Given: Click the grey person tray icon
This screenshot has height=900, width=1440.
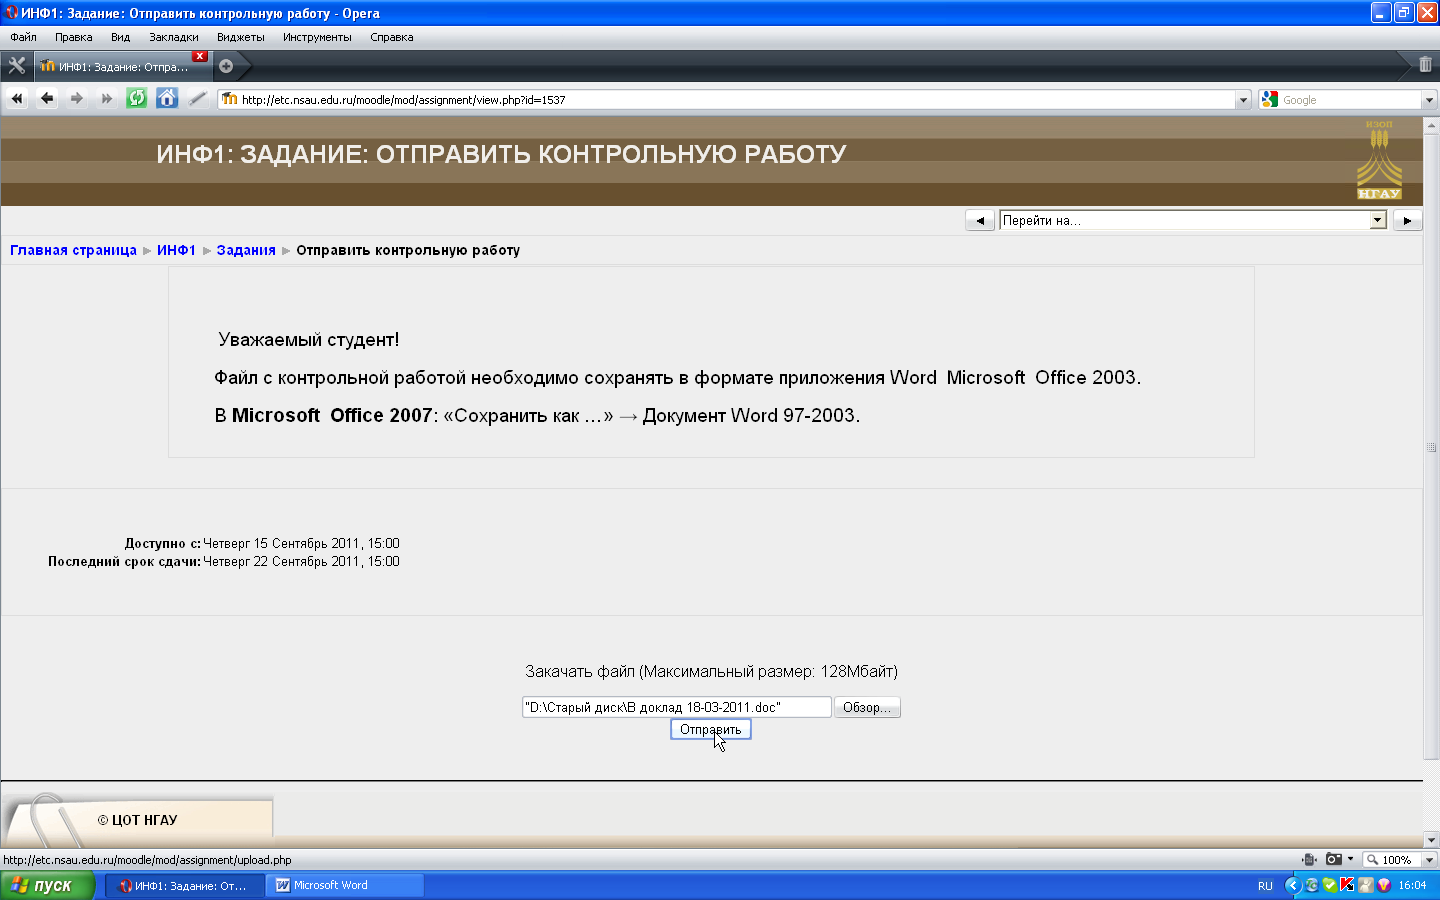Looking at the screenshot, I should tap(1366, 885).
